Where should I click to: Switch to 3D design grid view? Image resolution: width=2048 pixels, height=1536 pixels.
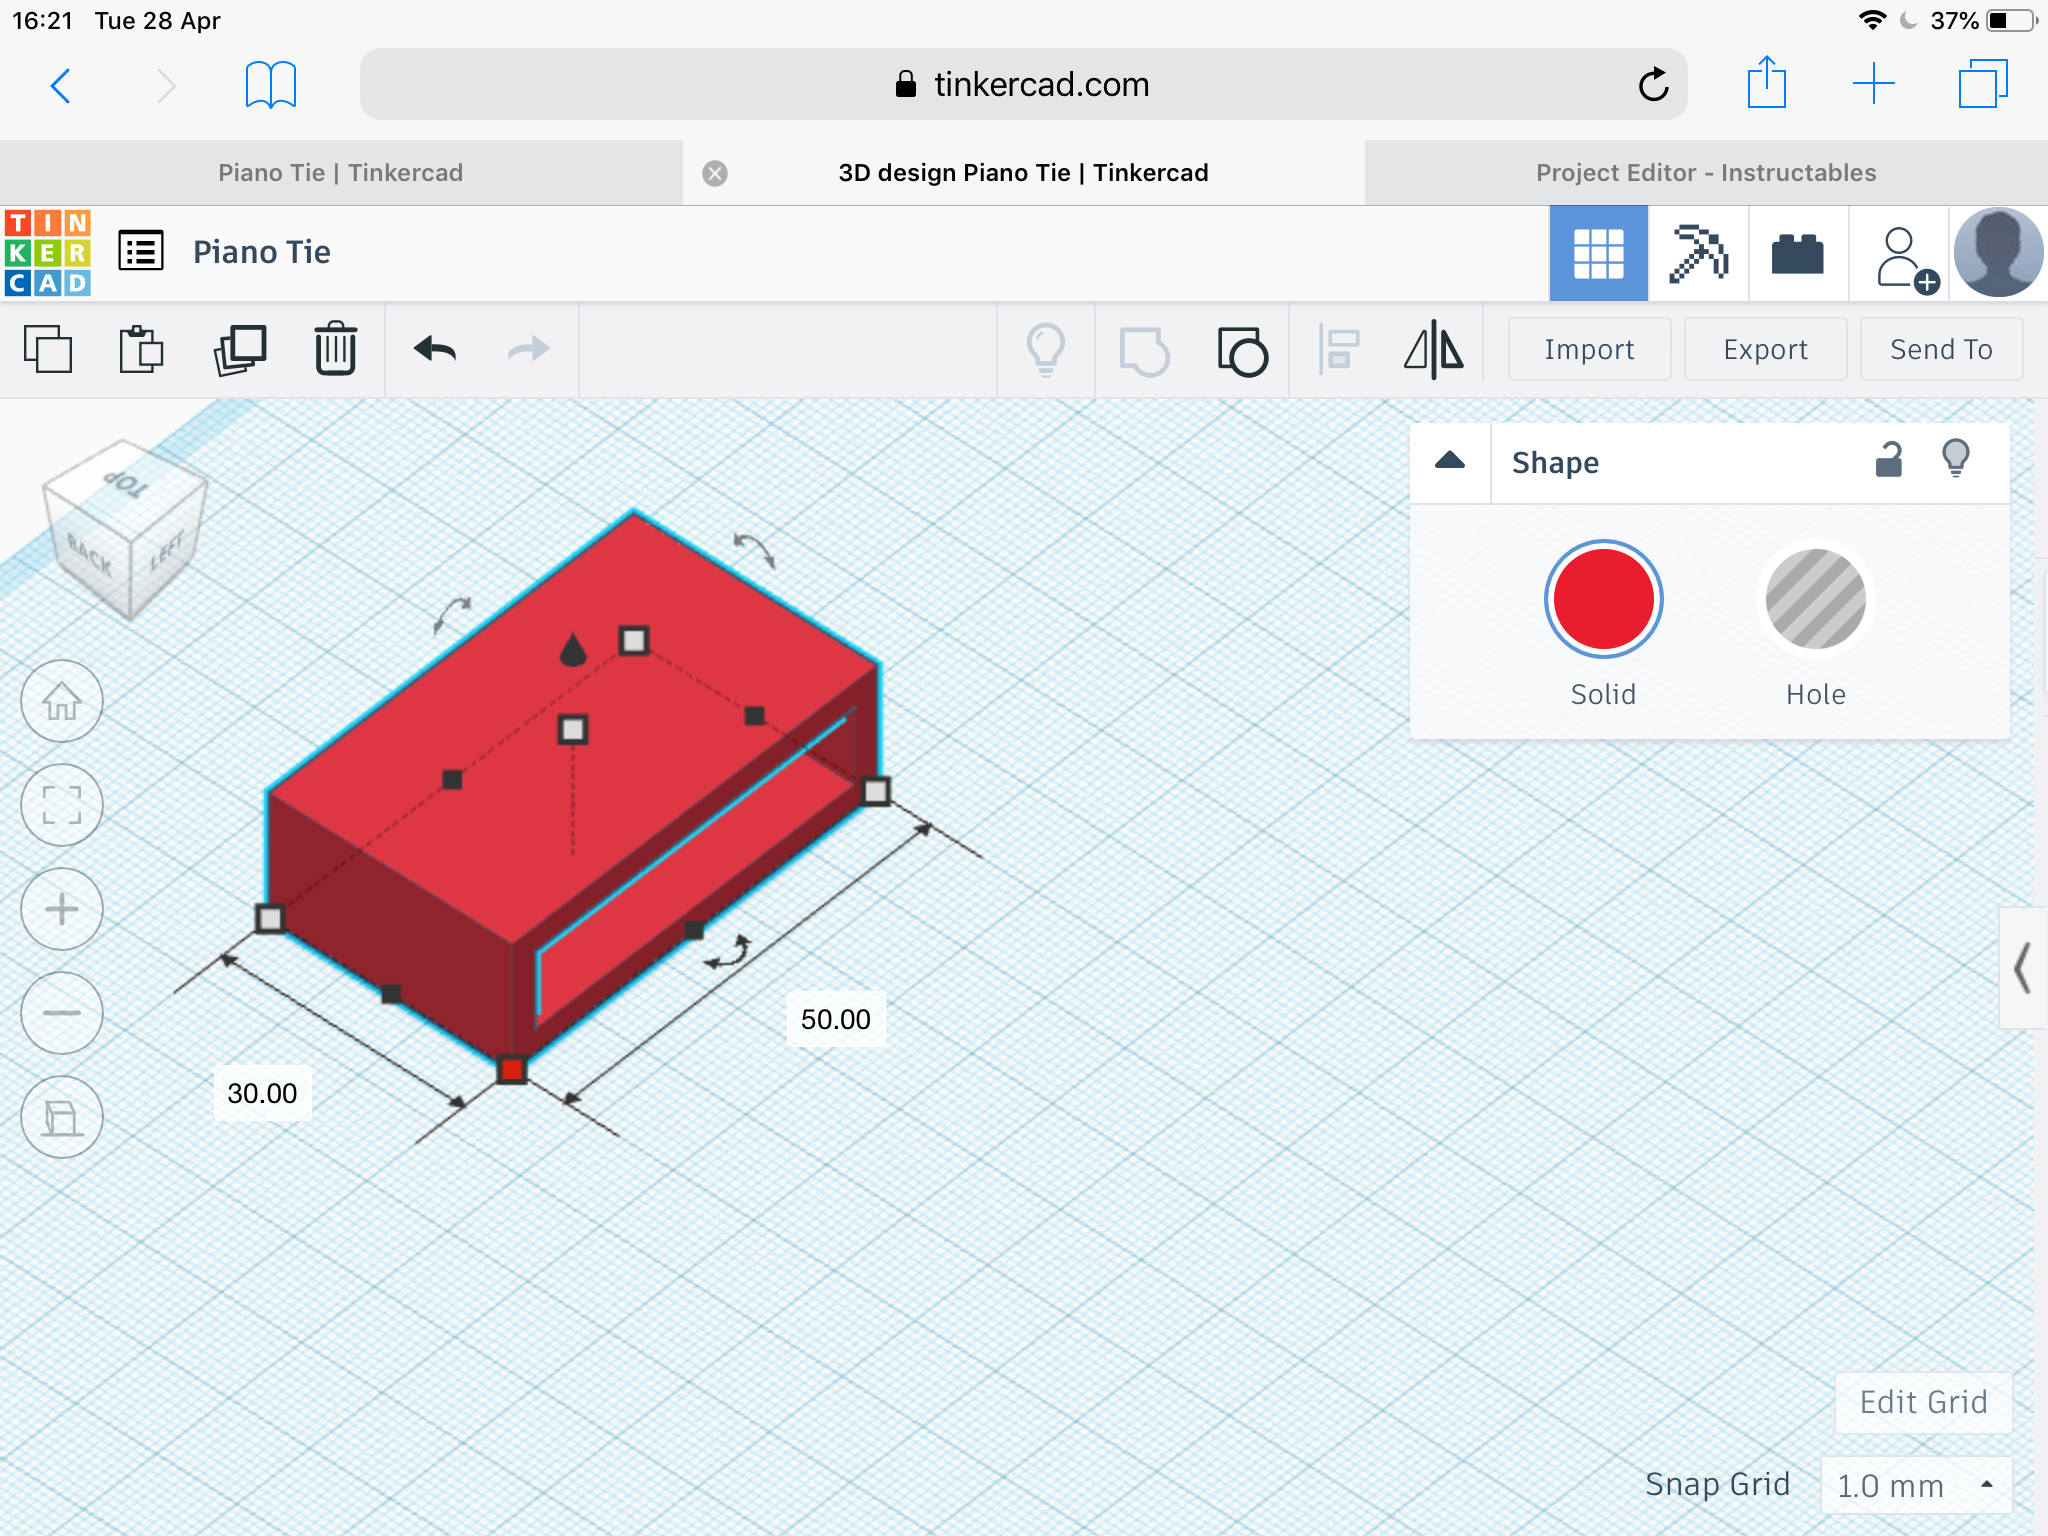point(1598,253)
